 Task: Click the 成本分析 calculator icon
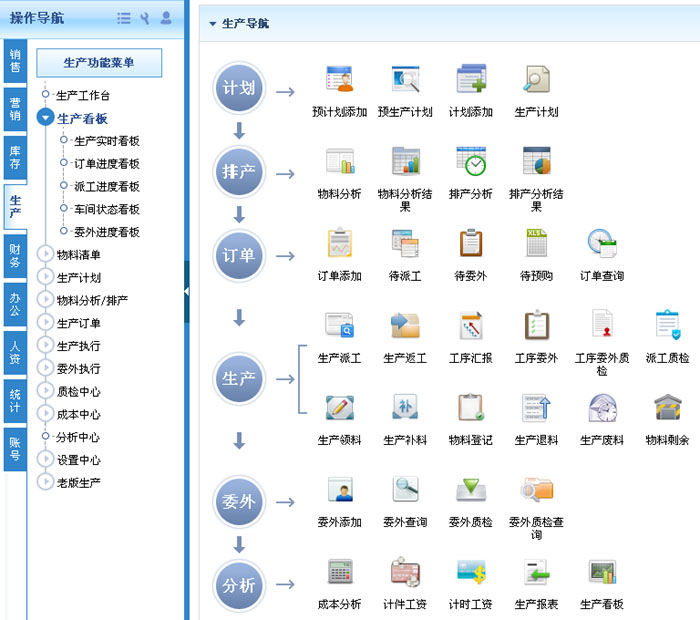point(339,572)
